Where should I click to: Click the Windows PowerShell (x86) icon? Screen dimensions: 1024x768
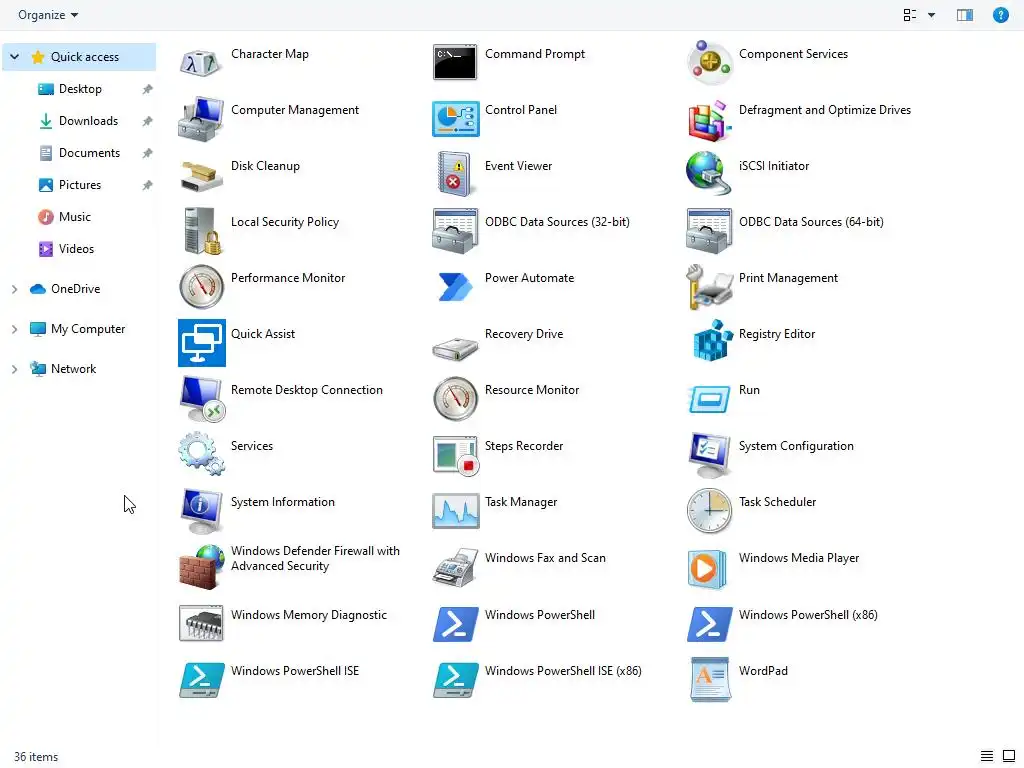(x=709, y=624)
